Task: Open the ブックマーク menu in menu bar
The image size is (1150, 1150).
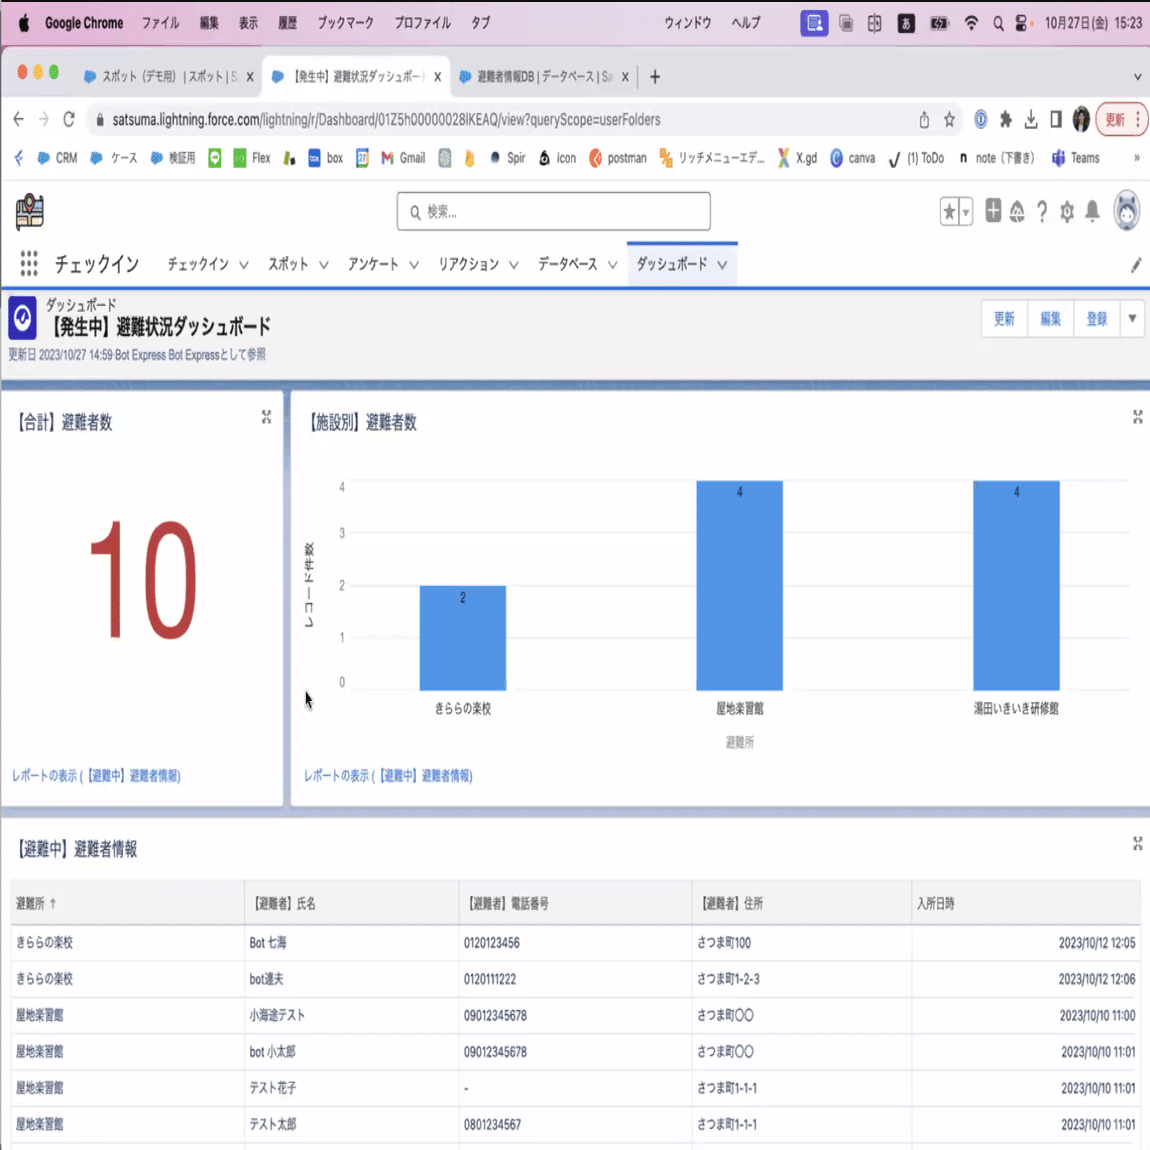Action: (x=345, y=23)
